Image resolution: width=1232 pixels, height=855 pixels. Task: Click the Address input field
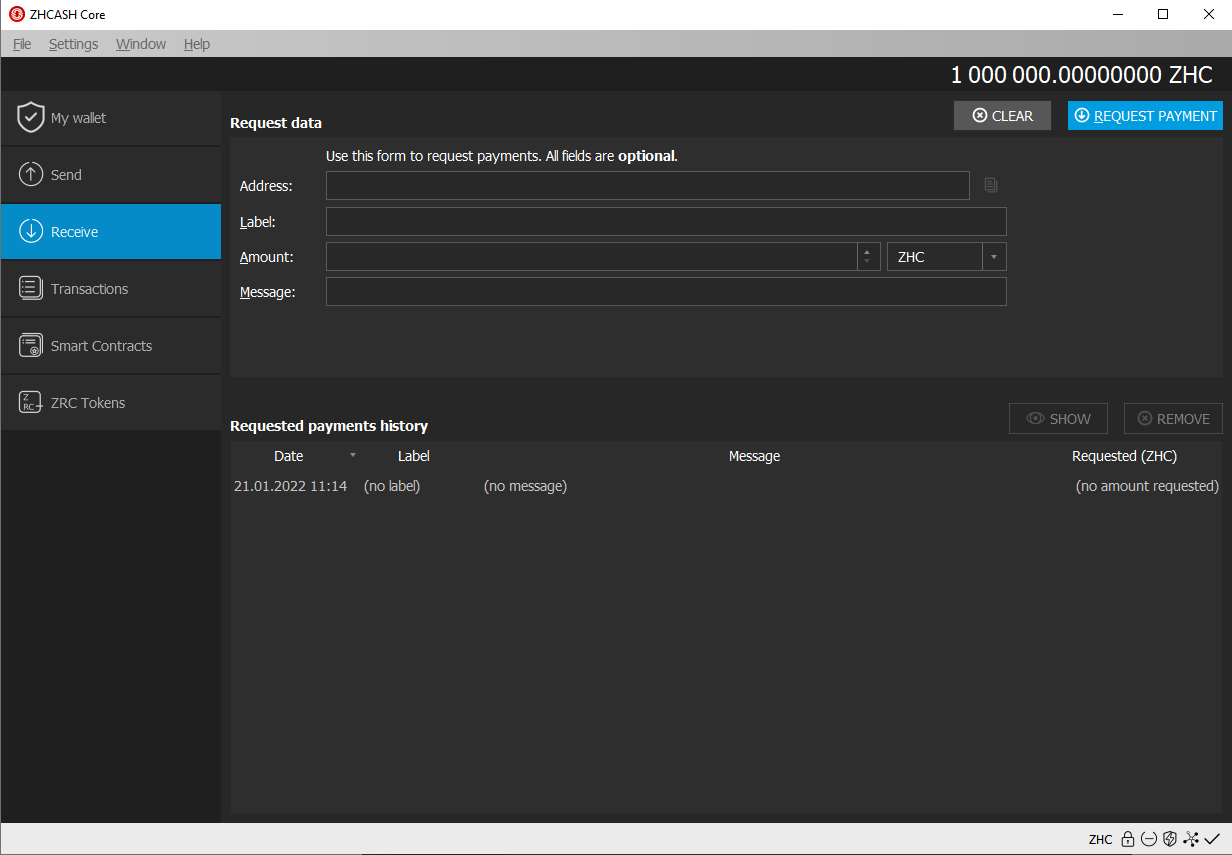click(x=648, y=186)
